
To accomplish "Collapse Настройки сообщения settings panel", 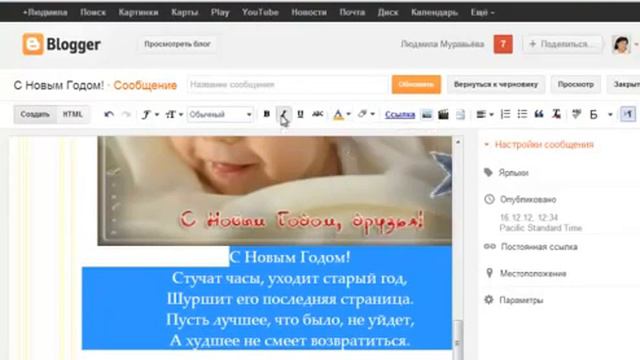I will (x=544, y=144).
